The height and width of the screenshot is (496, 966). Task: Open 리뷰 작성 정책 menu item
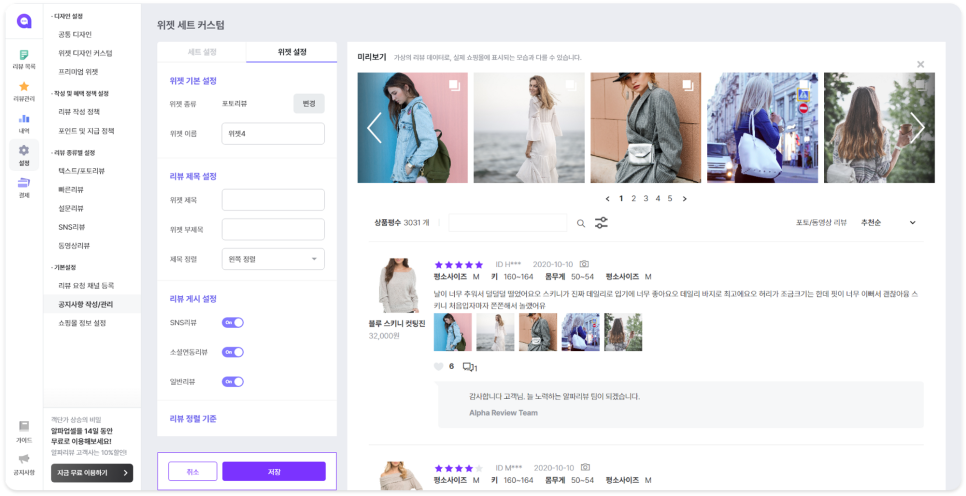pyautogui.click(x=79, y=112)
